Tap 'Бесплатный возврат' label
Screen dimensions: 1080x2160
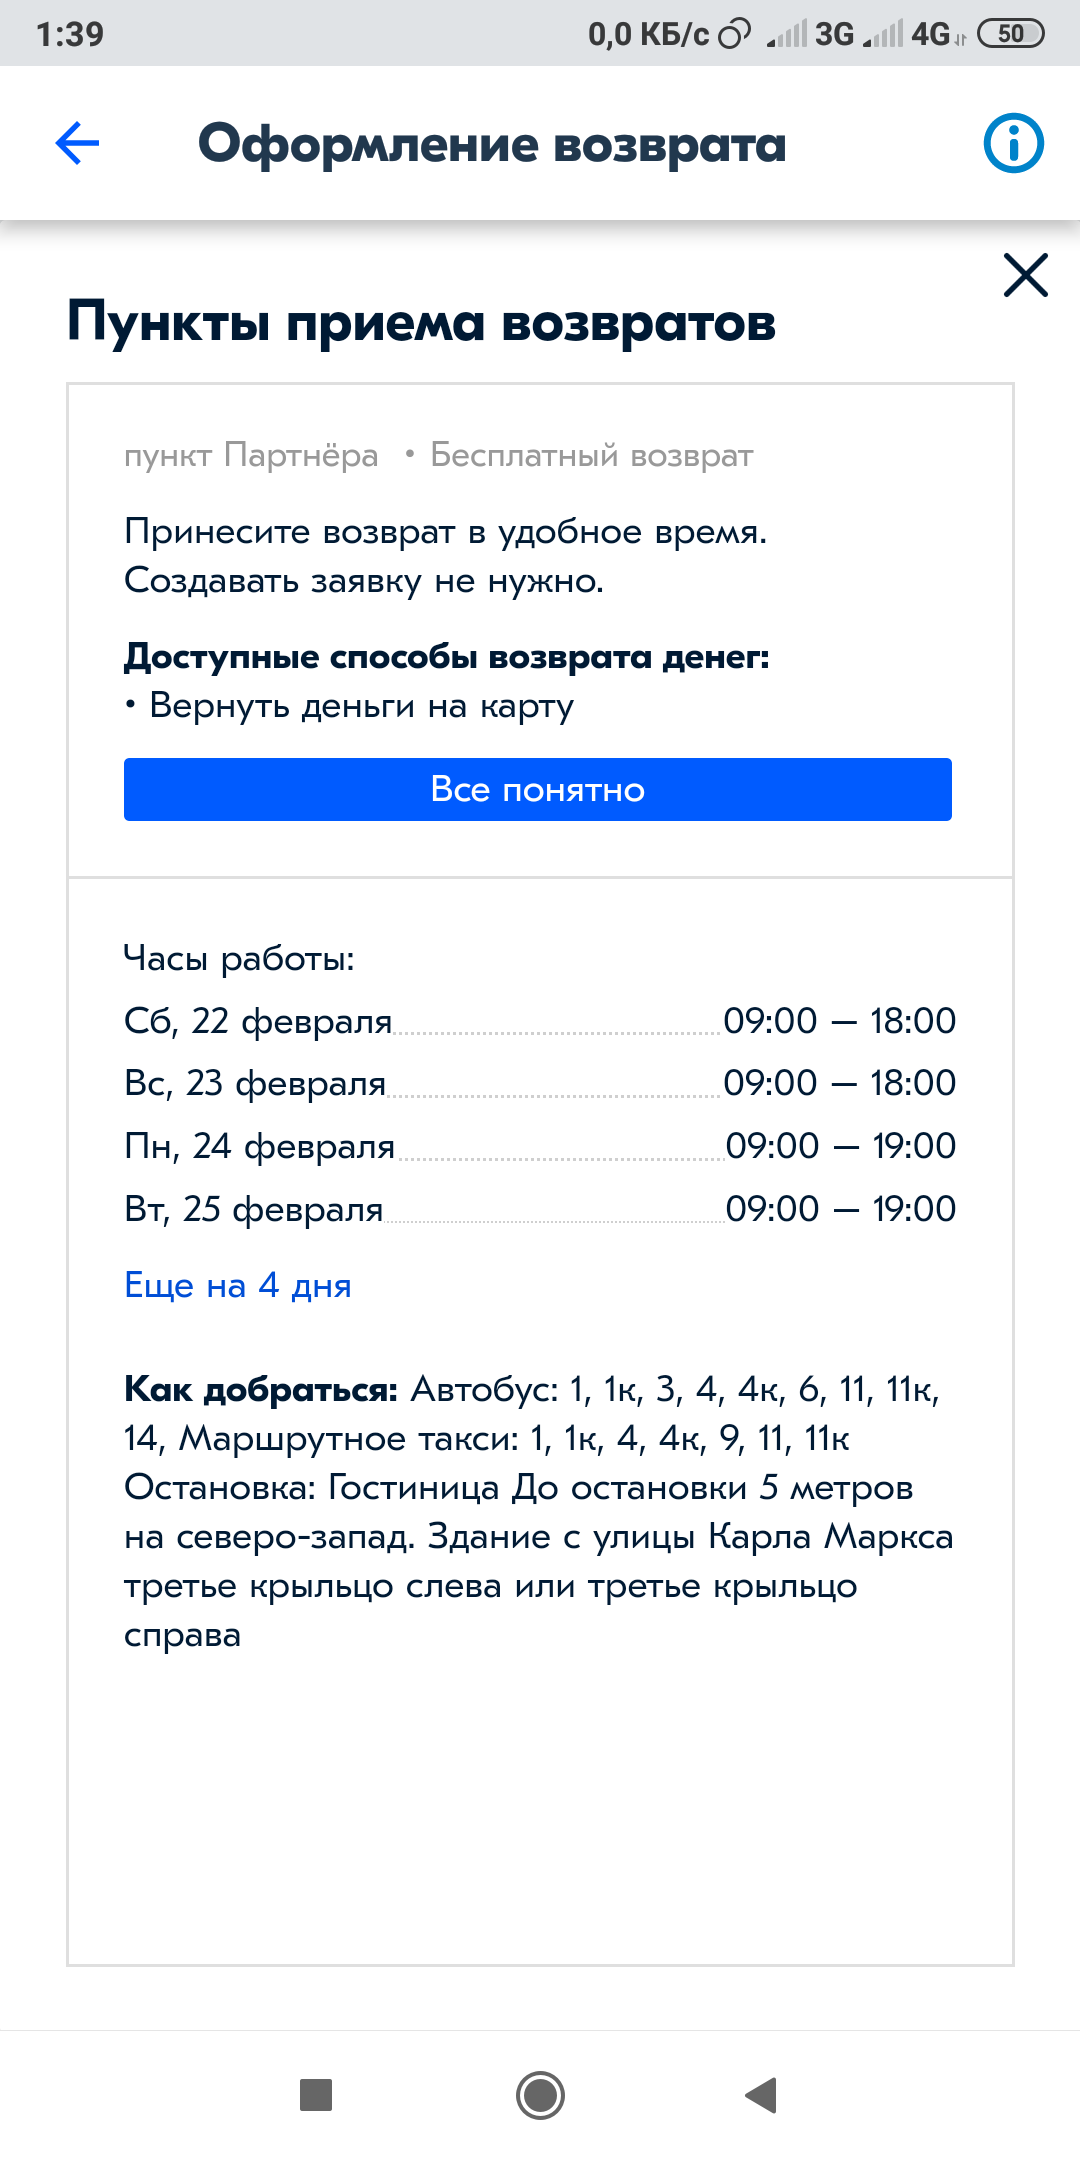tap(591, 455)
